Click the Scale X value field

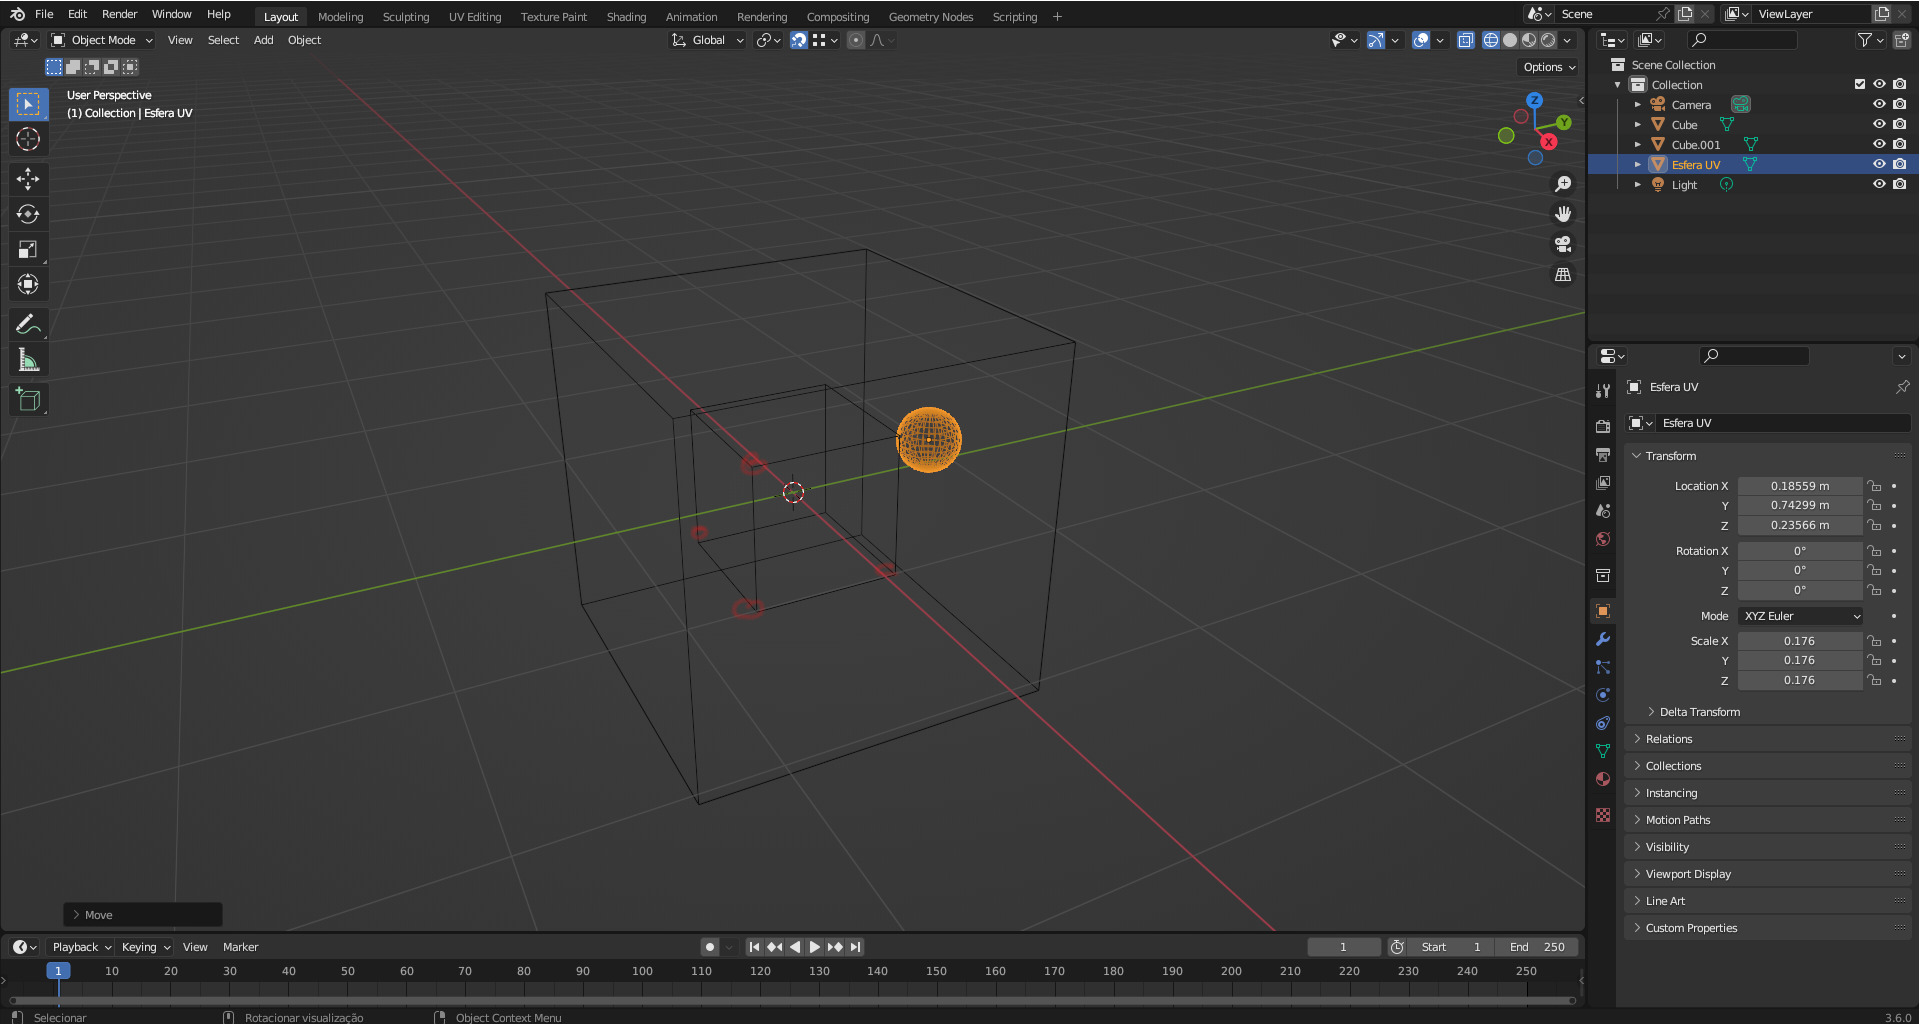click(x=1799, y=641)
